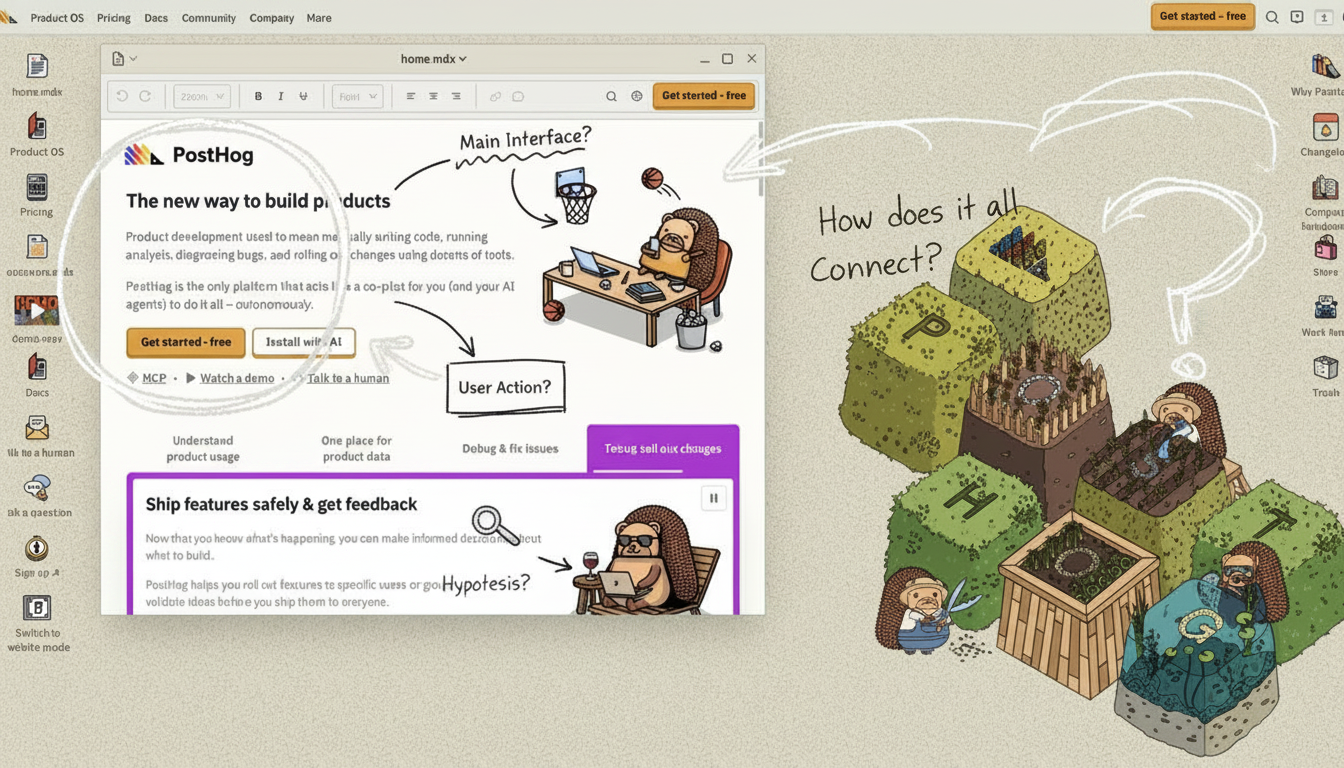Open the Community menu in the top bar
Screen dimensions: 1344x768
pyautogui.click(x=209, y=18)
